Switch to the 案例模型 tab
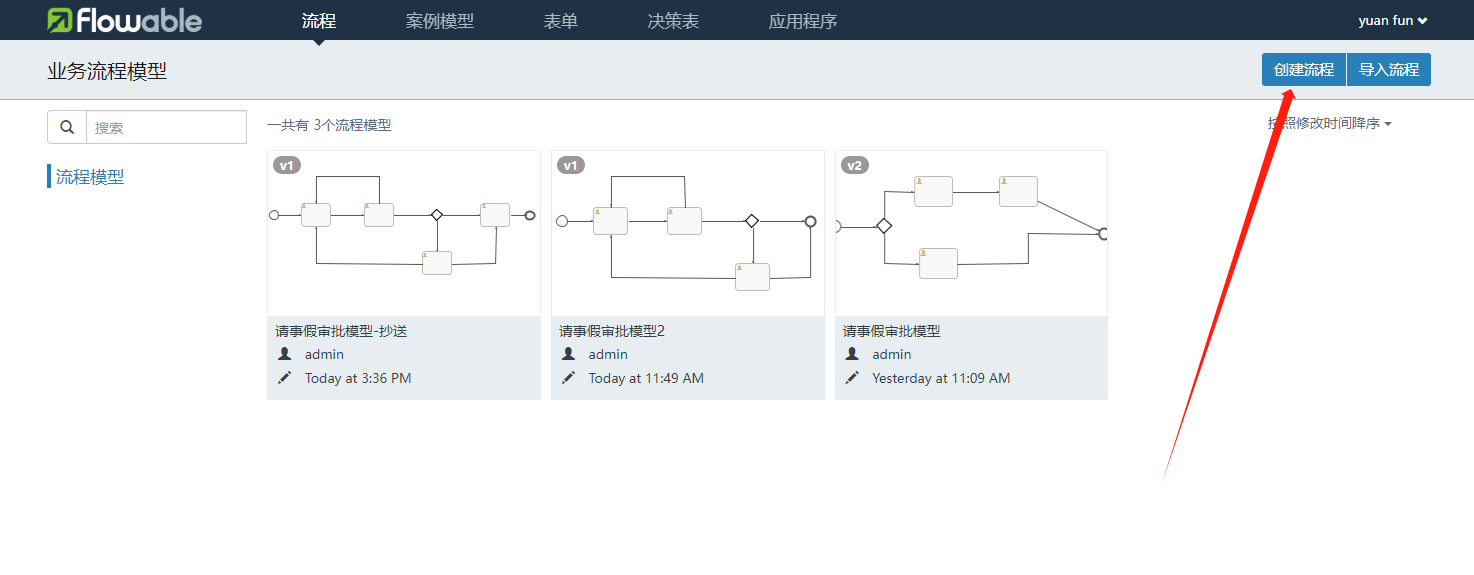The width and height of the screenshot is (1474, 575). [440, 21]
